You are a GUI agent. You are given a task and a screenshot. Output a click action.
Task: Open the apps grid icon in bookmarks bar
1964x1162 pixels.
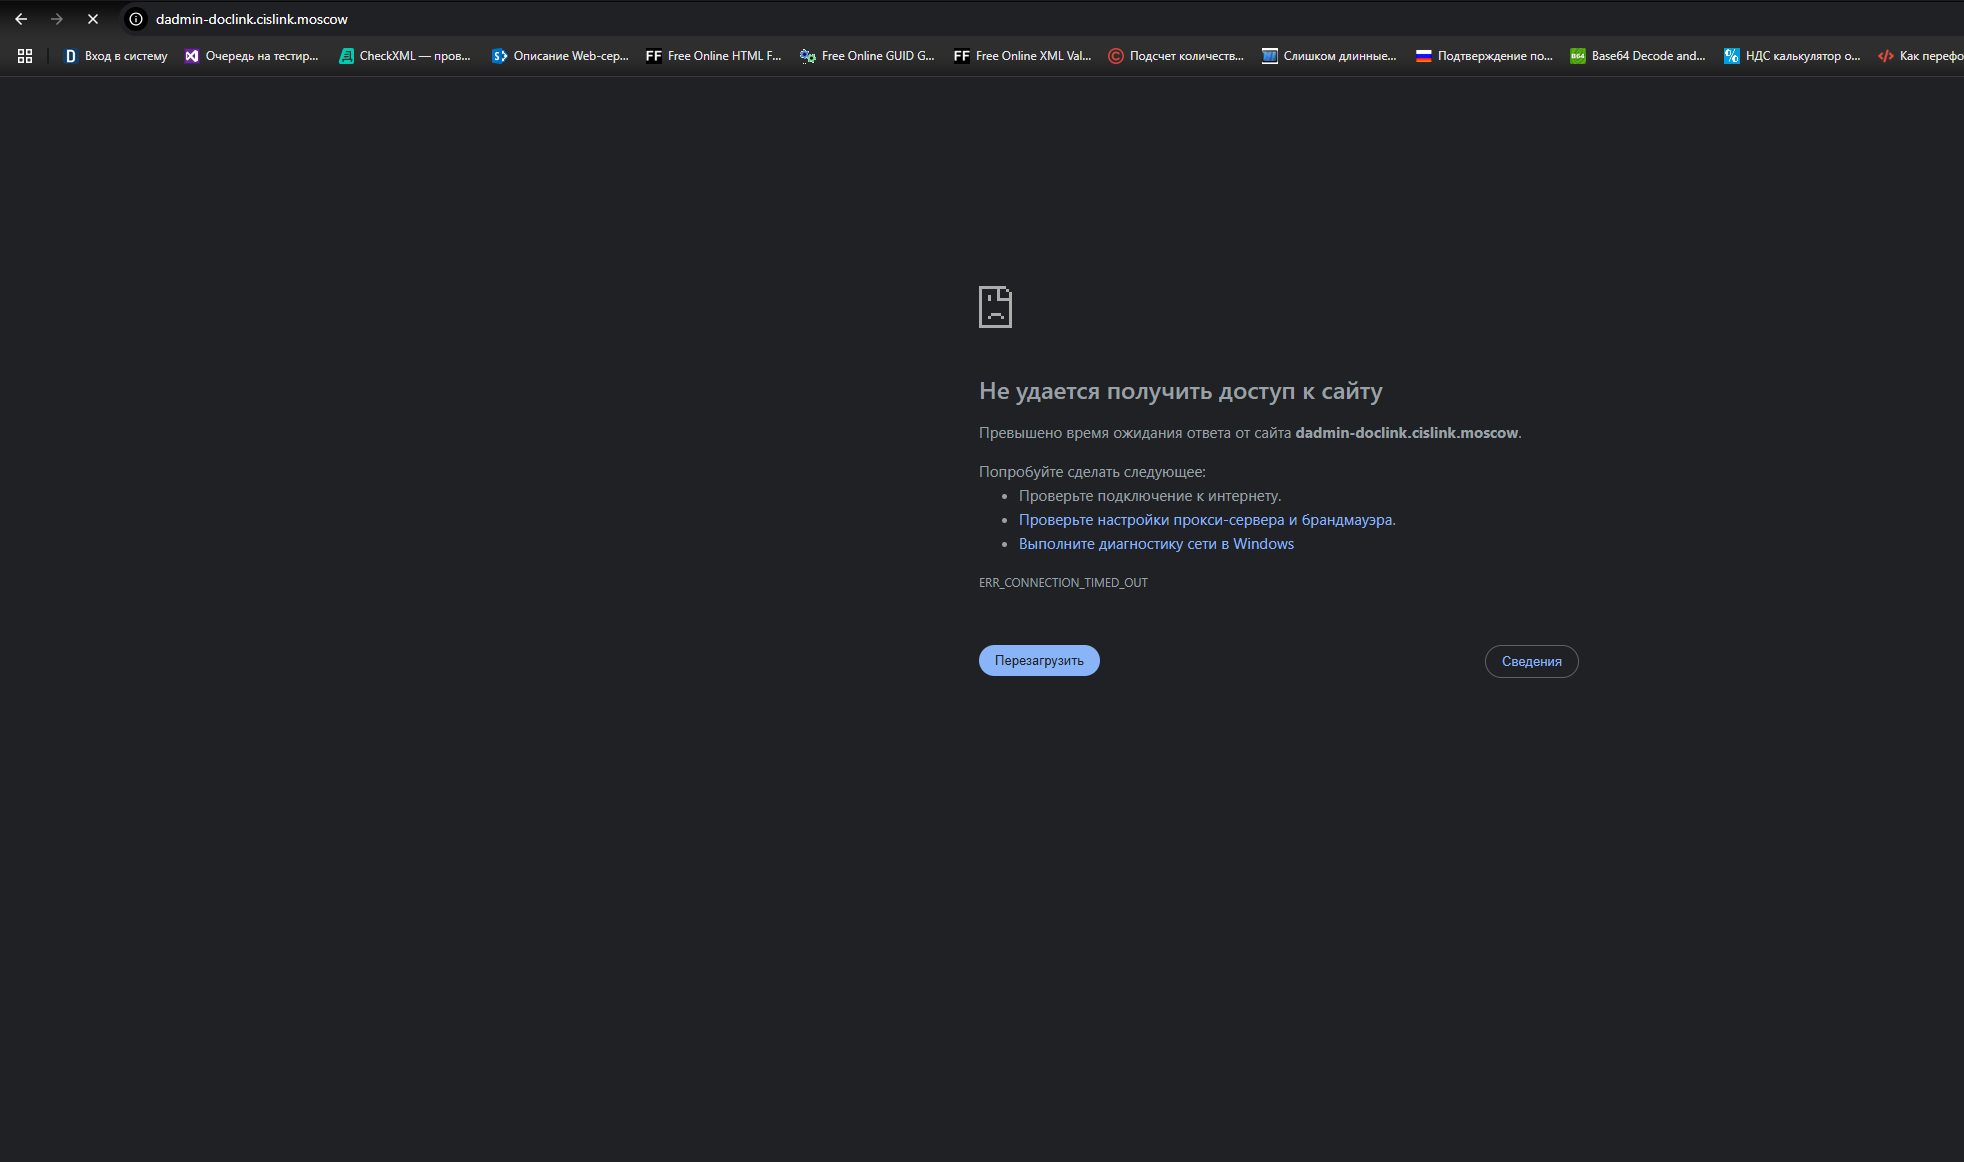click(25, 56)
